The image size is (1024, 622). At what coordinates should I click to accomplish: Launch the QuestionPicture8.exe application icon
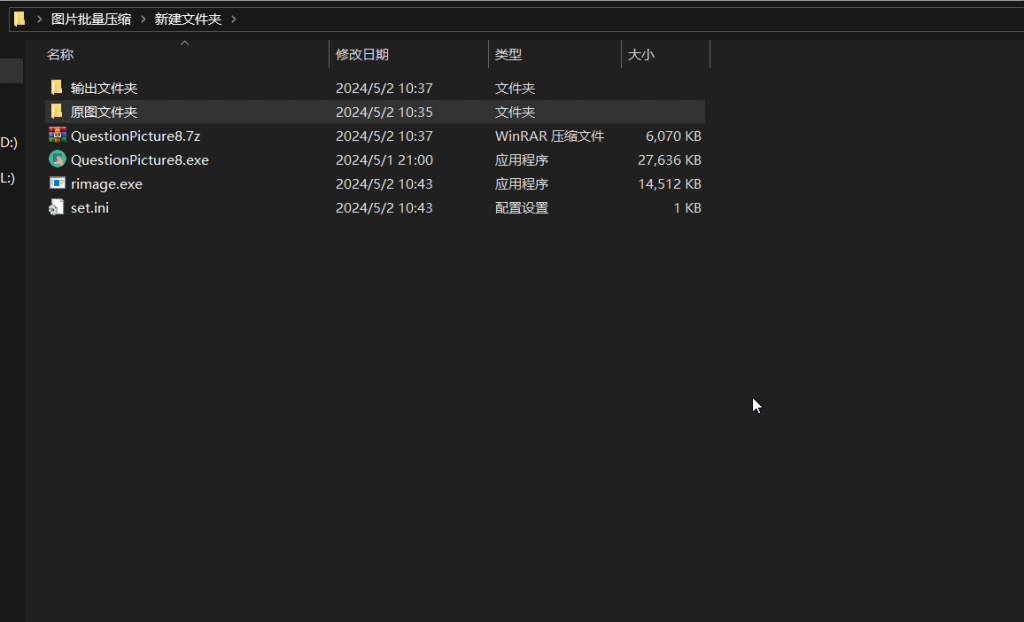(x=56, y=159)
